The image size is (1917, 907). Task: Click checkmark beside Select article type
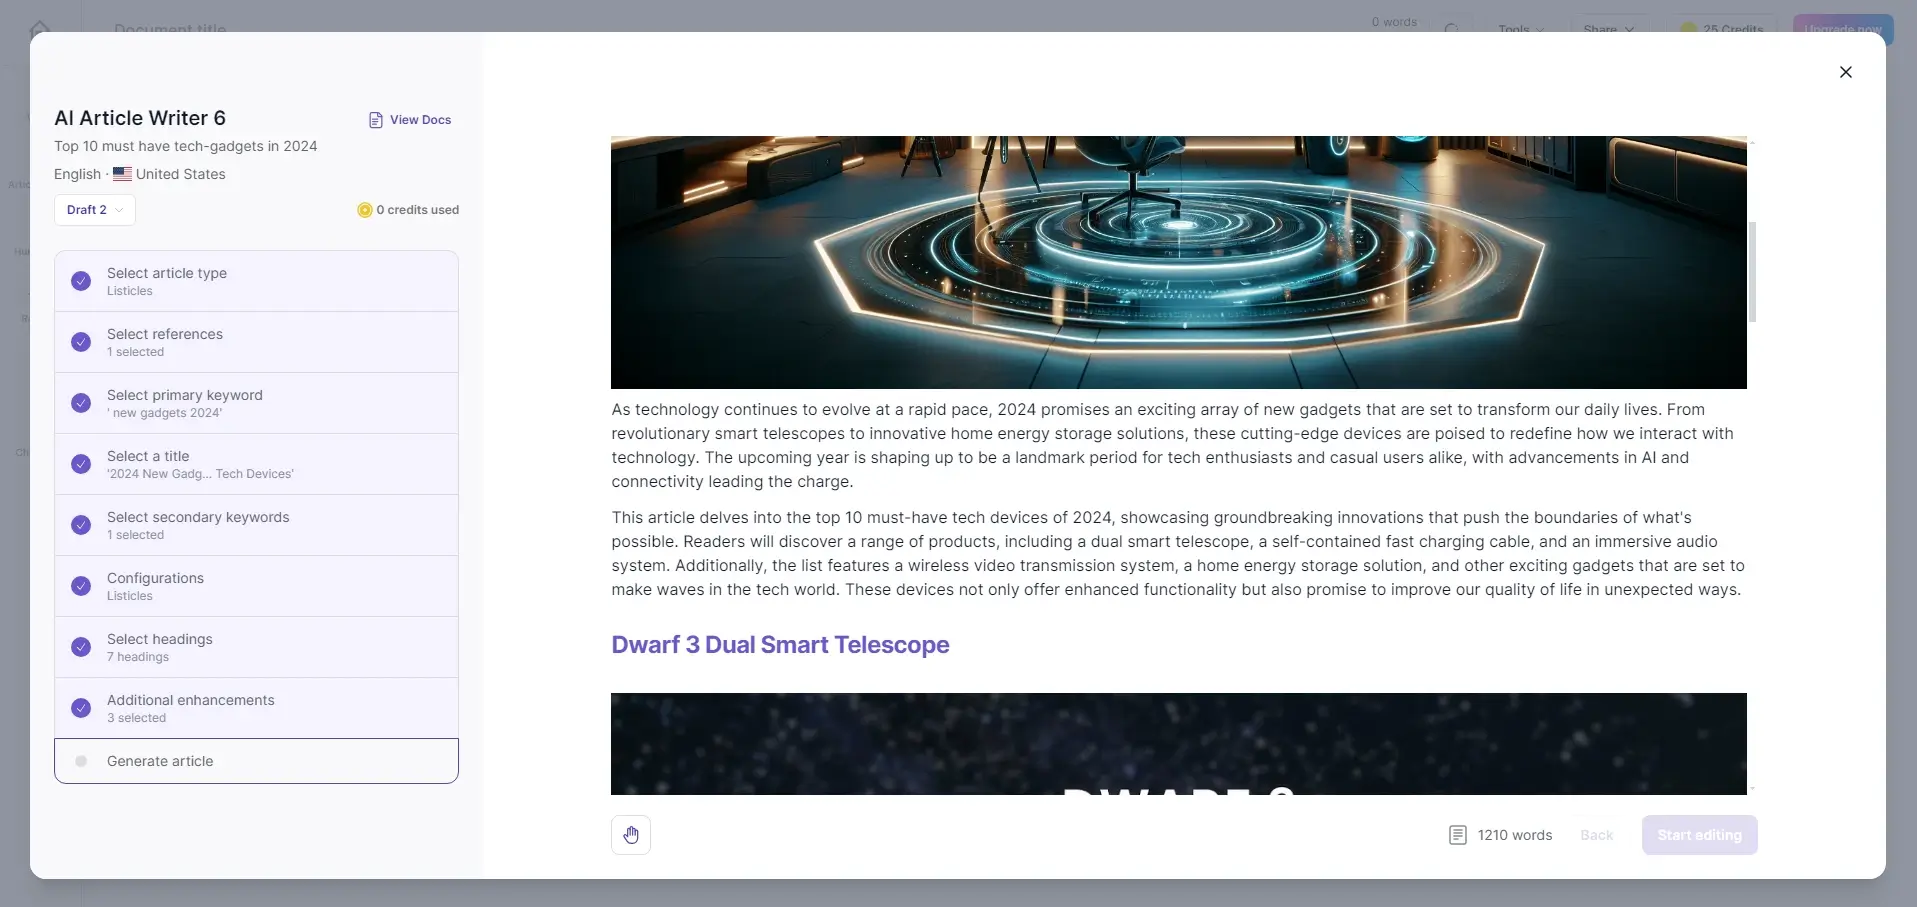pyautogui.click(x=81, y=281)
